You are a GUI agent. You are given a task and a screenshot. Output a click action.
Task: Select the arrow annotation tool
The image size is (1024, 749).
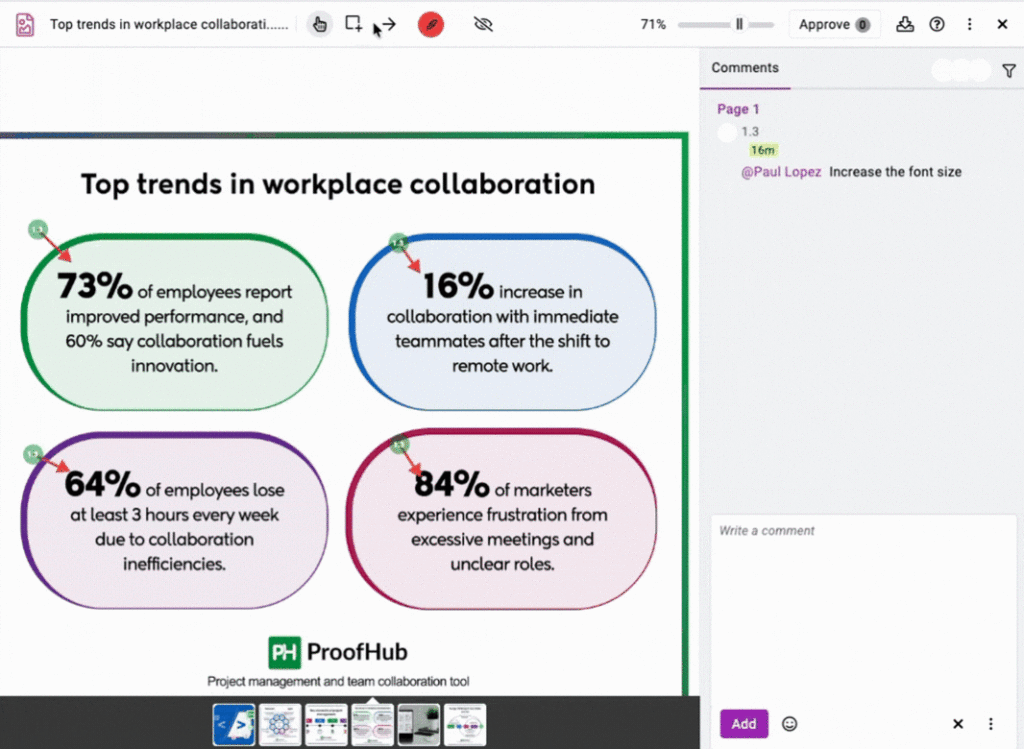pos(388,24)
